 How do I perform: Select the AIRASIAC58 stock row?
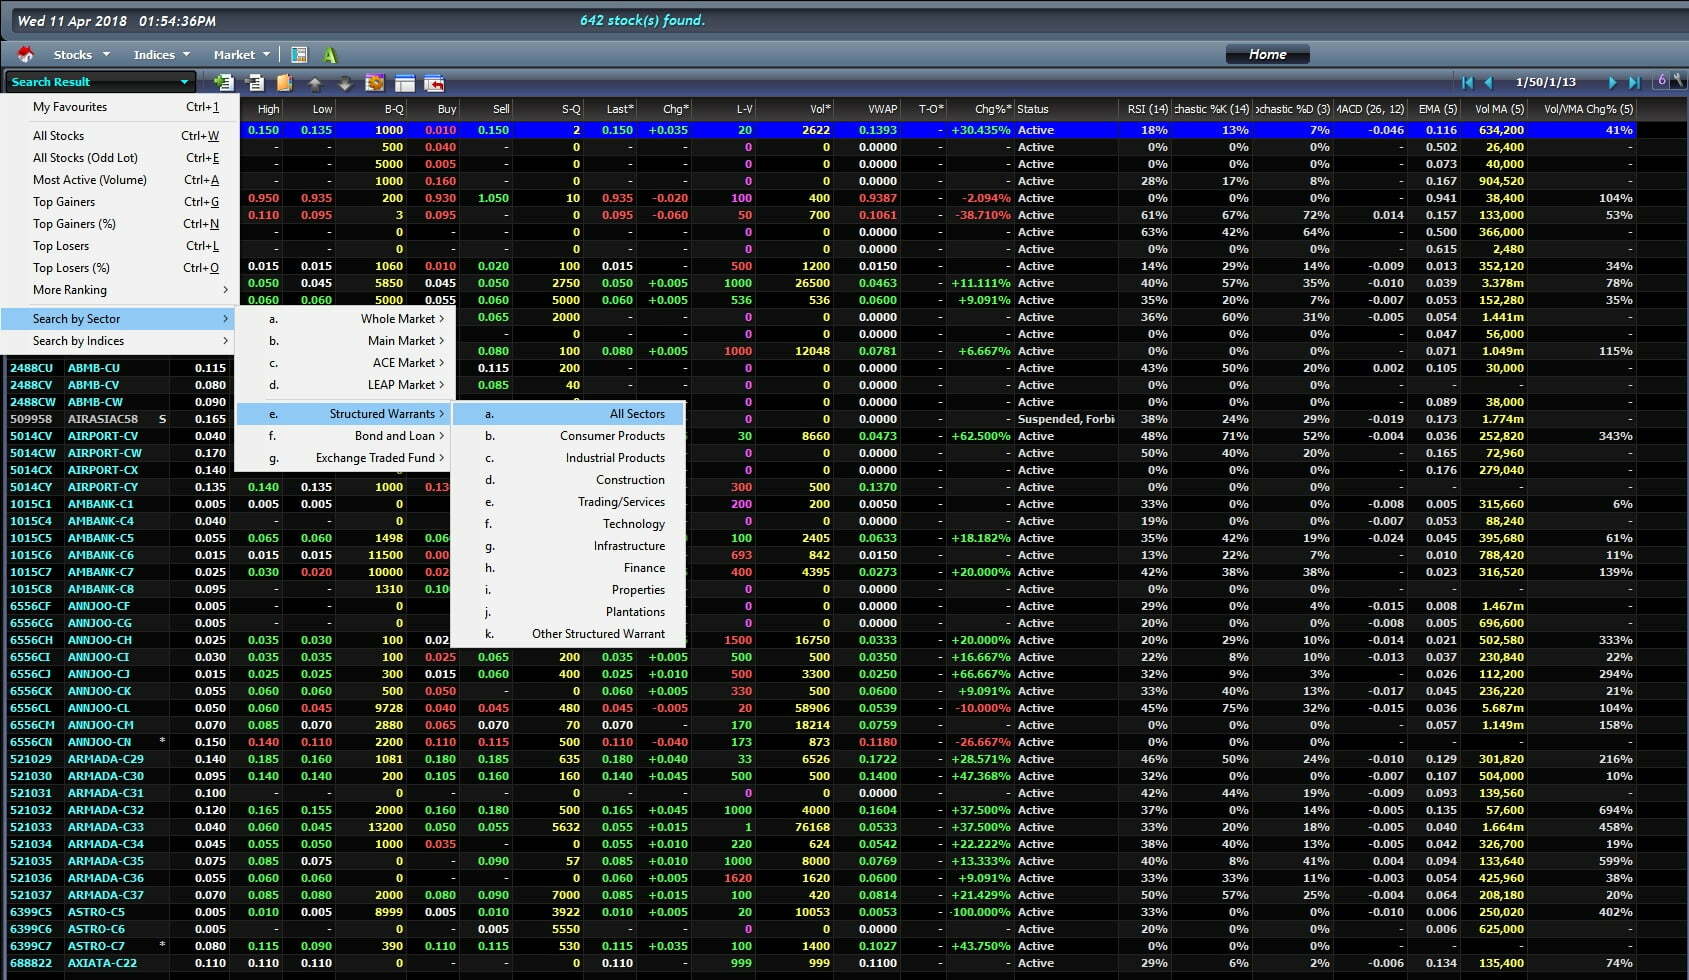[102, 419]
